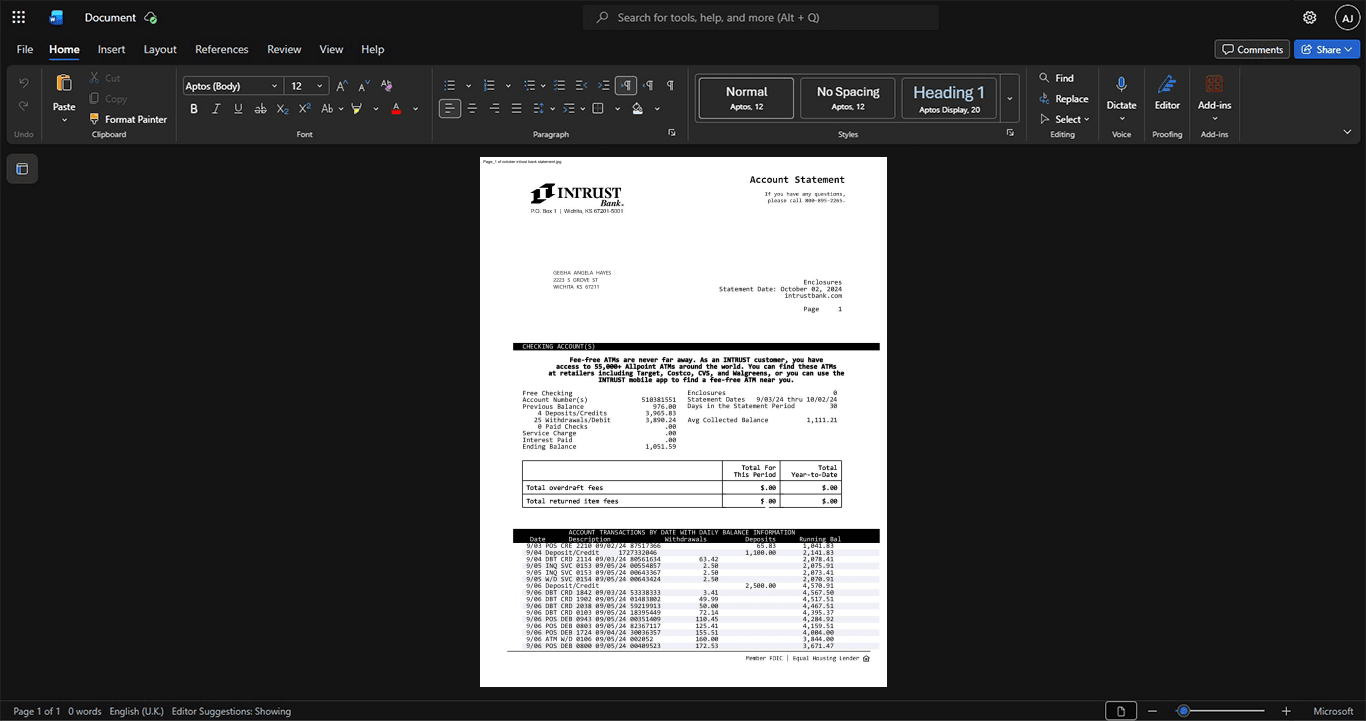Open change case dropdown
The height and width of the screenshot is (721, 1366).
331,109
